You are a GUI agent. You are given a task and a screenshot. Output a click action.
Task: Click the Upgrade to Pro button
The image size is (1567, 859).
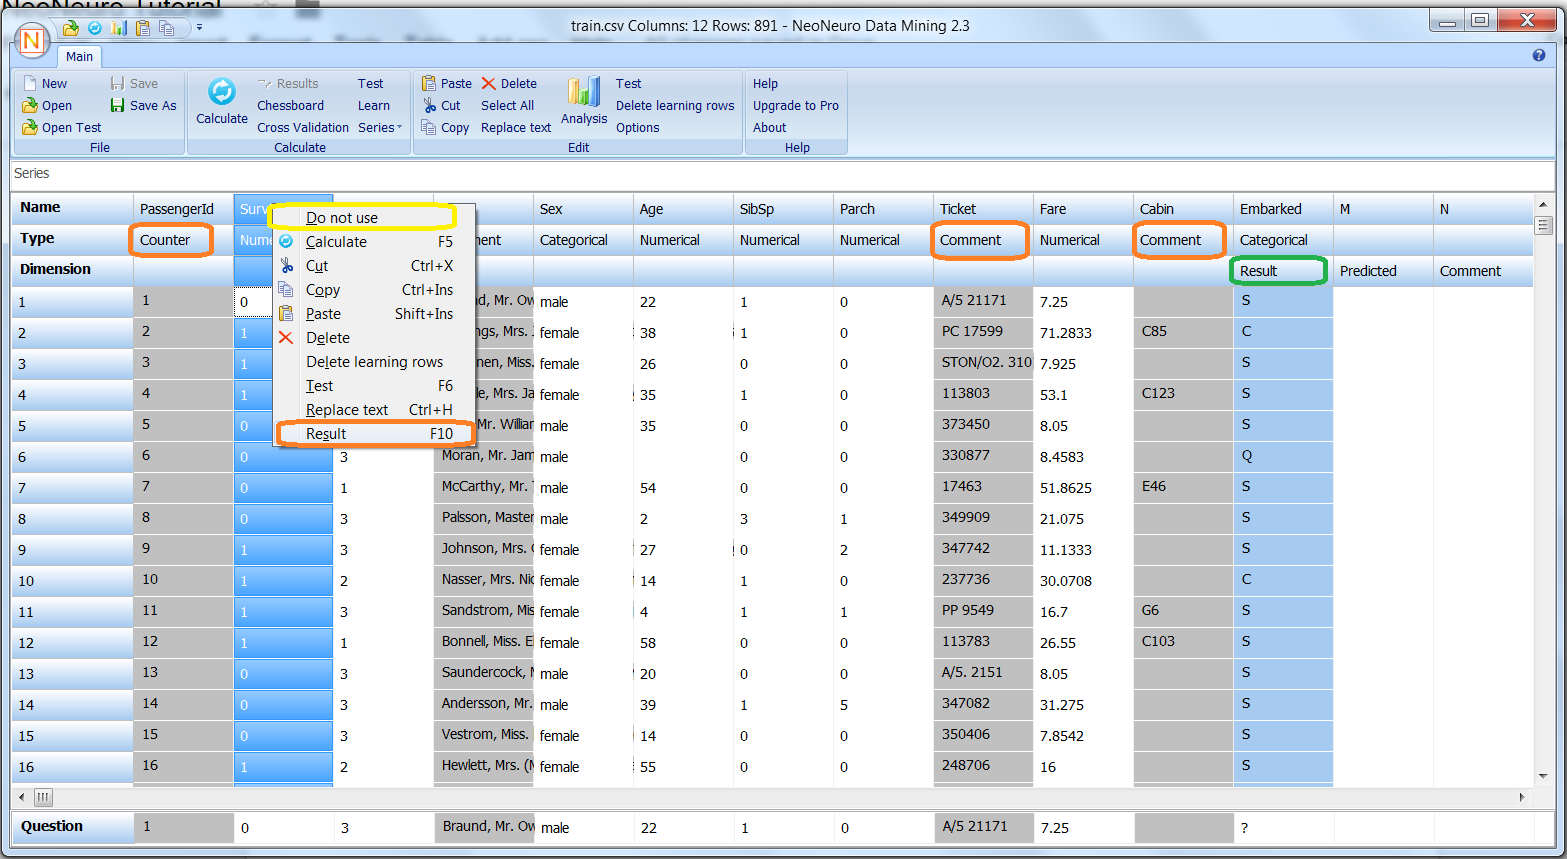795,106
